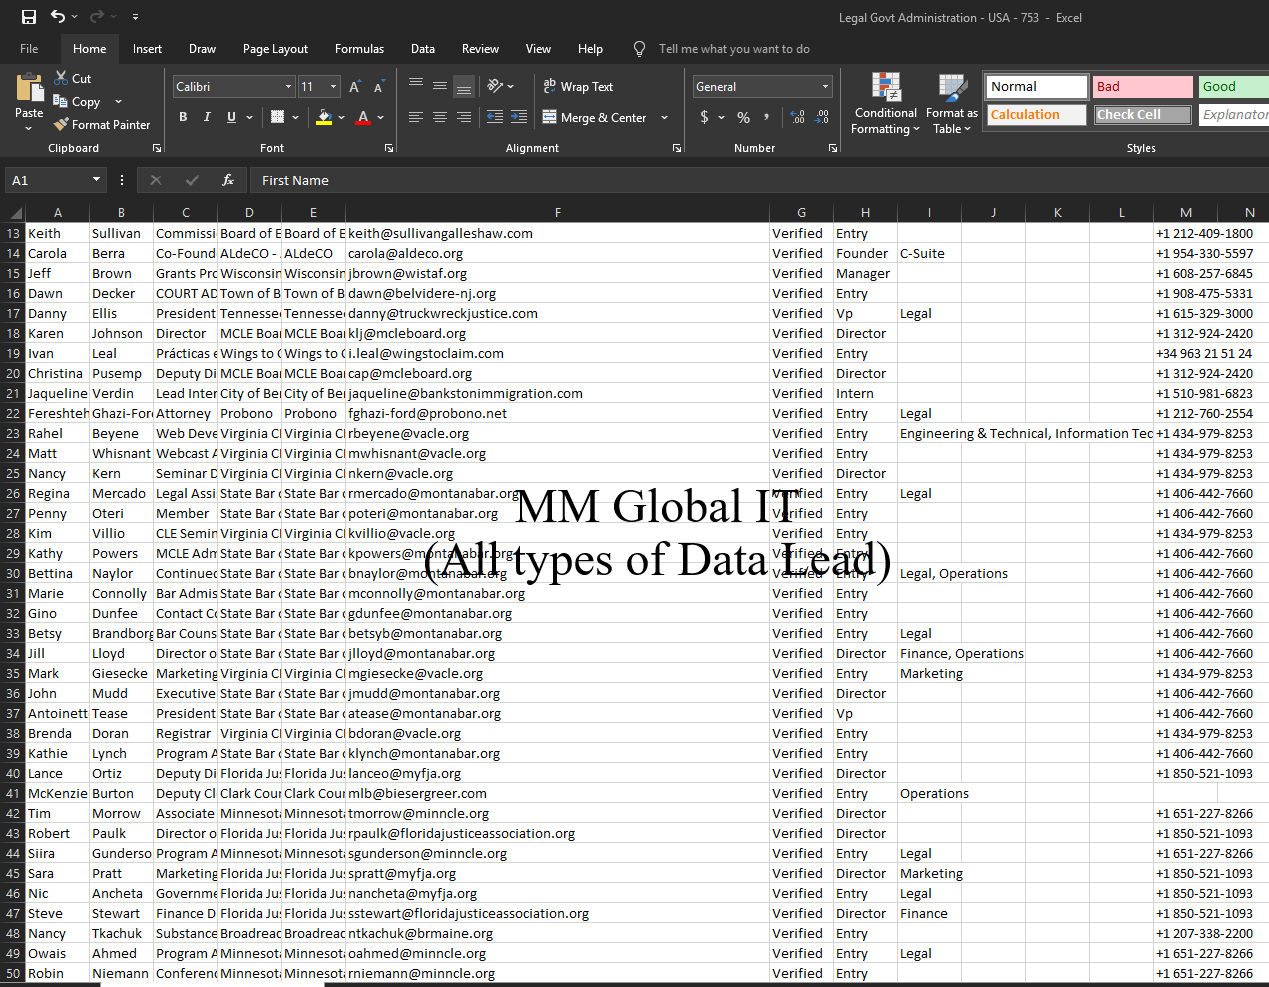Toggle Merge & Center
The width and height of the screenshot is (1269, 987).
(x=595, y=117)
